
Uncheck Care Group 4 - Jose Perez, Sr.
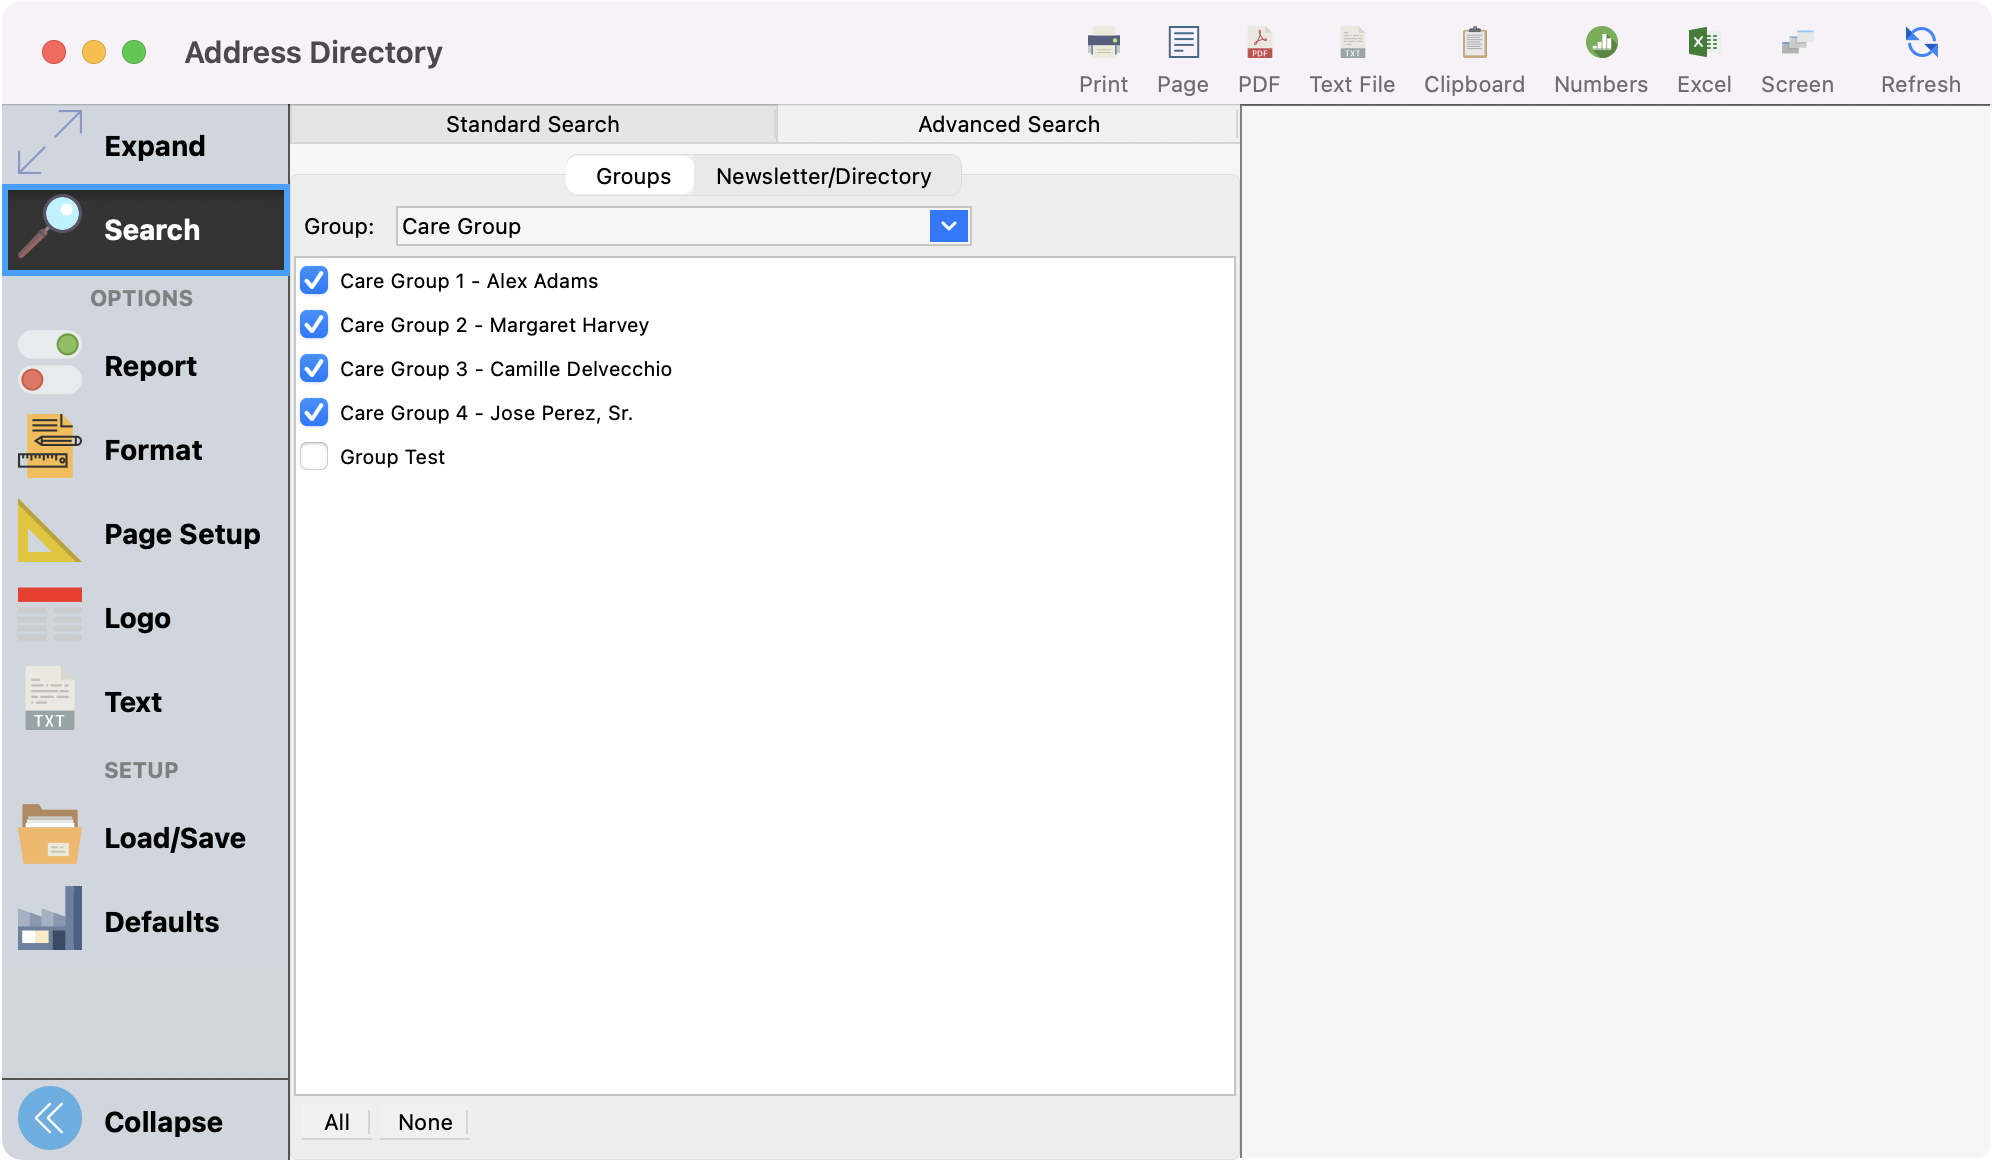[314, 412]
